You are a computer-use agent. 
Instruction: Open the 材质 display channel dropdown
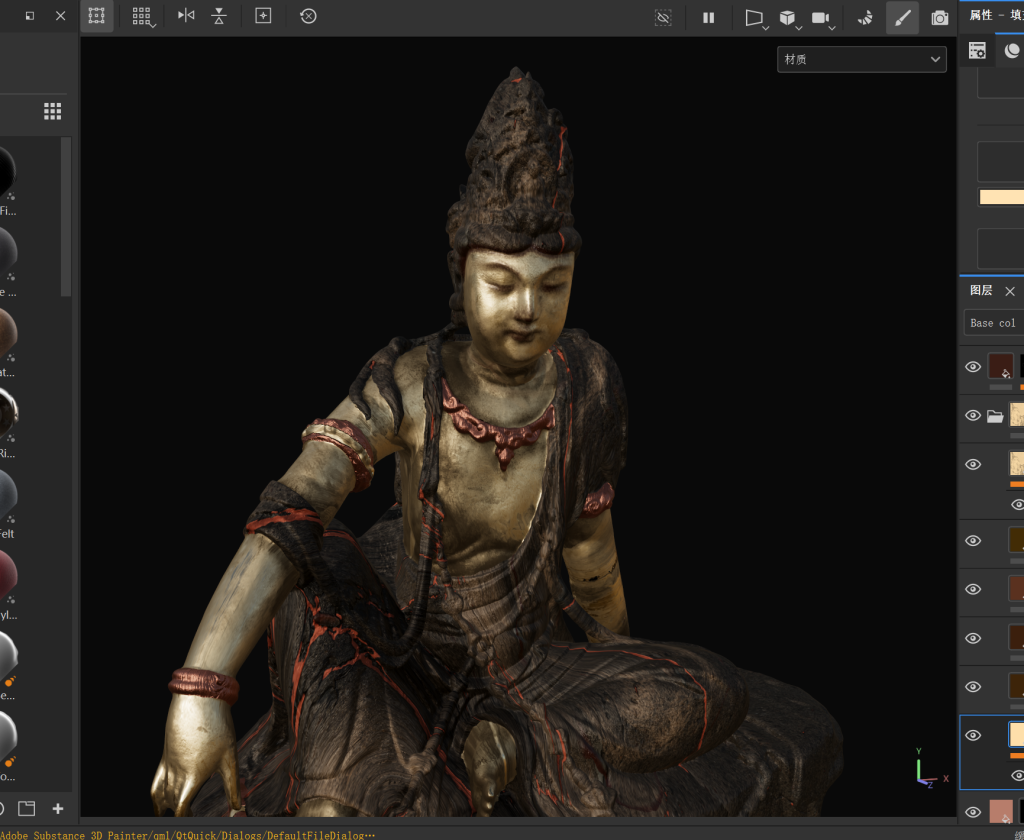pyautogui.click(x=861, y=59)
